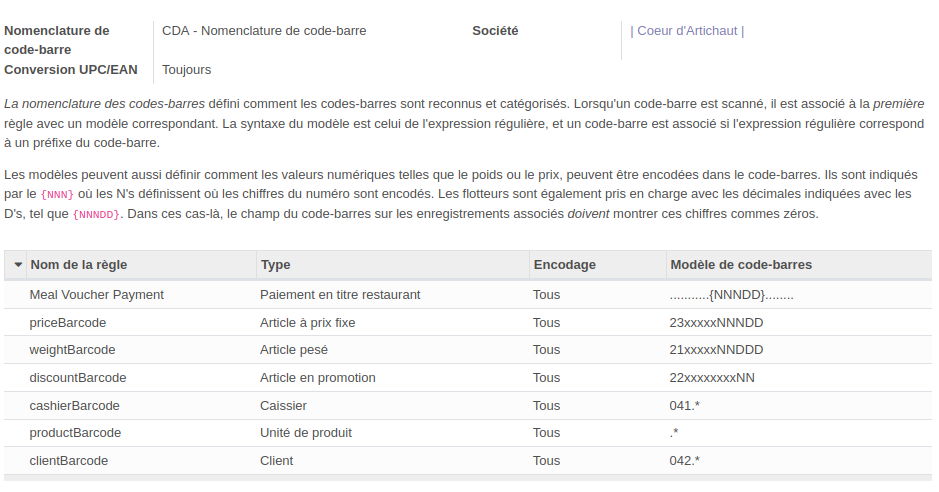
Task: Open the Coeur d'Artichaut company link
Action: pos(687,31)
